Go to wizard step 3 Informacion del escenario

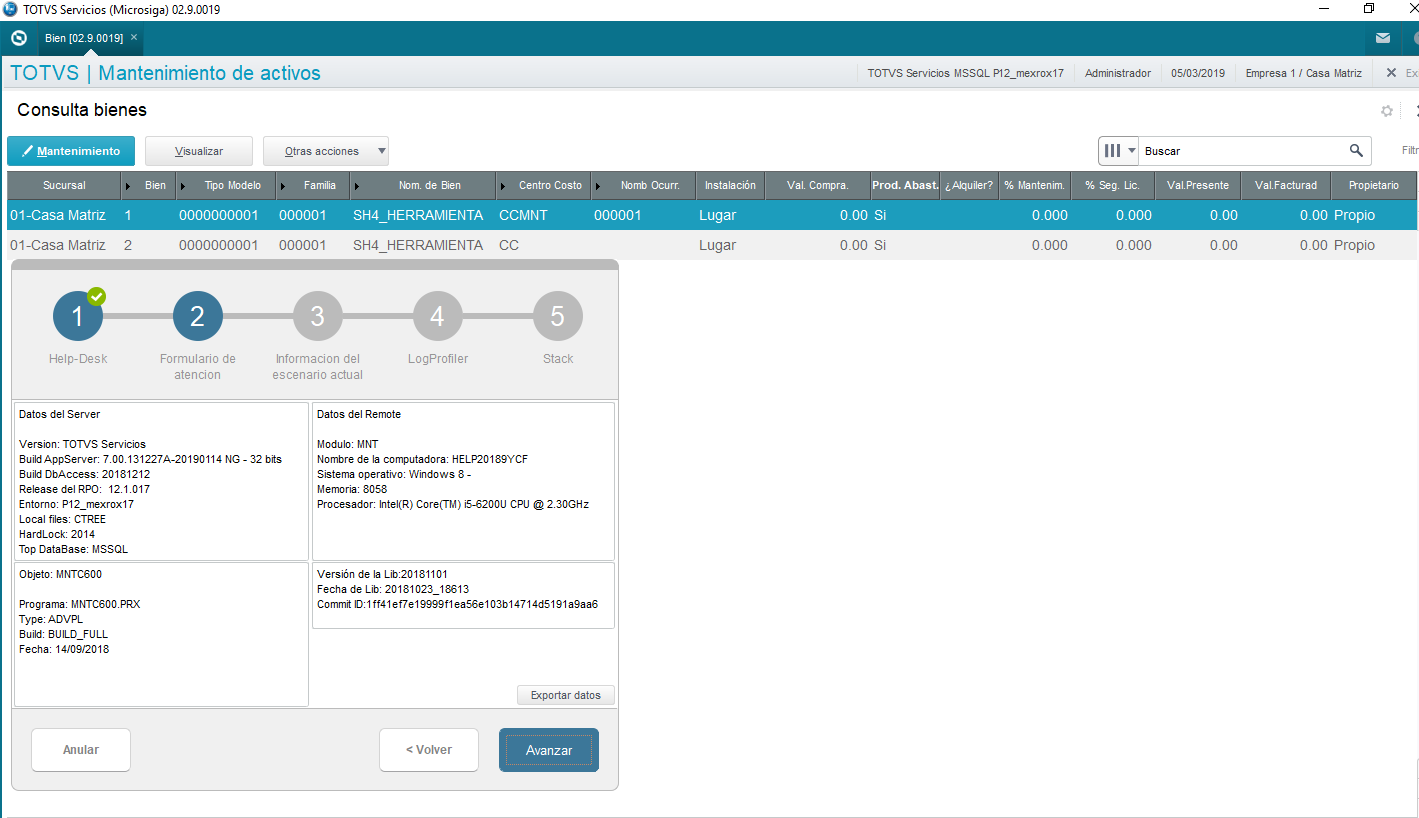tap(318, 317)
